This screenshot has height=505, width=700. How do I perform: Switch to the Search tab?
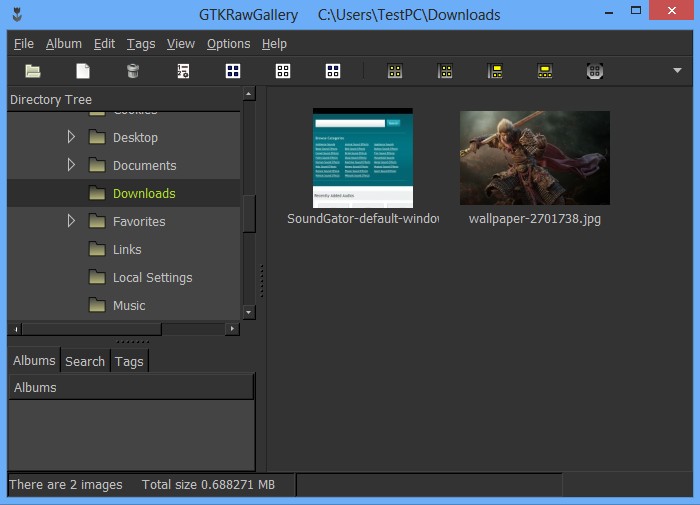click(85, 361)
